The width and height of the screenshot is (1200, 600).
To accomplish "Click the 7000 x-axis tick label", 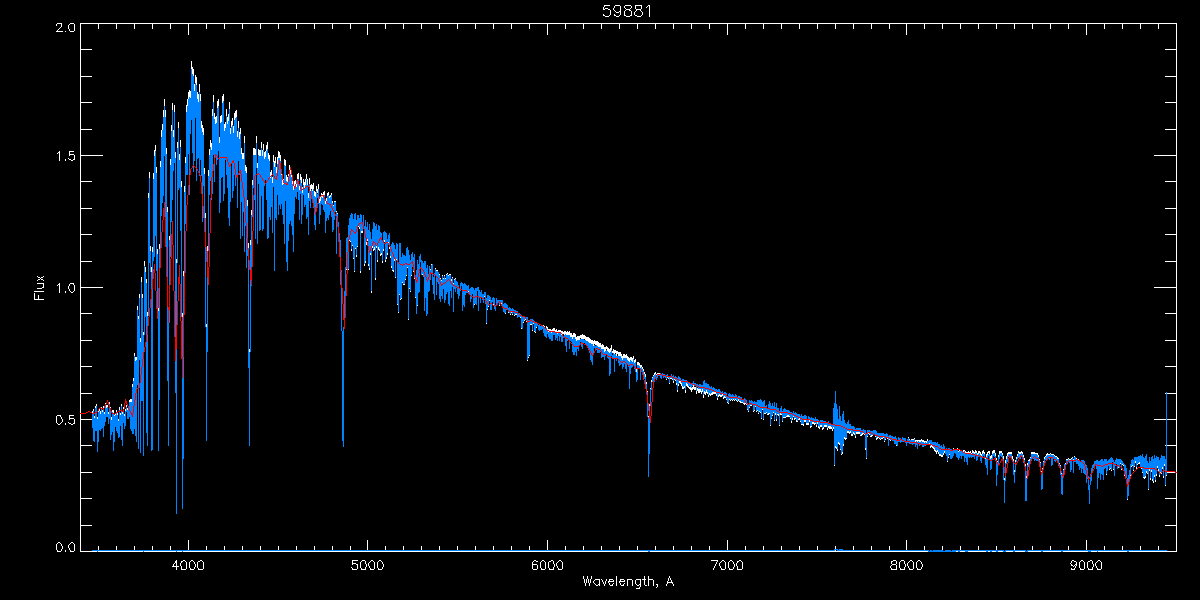I will click(x=727, y=563).
